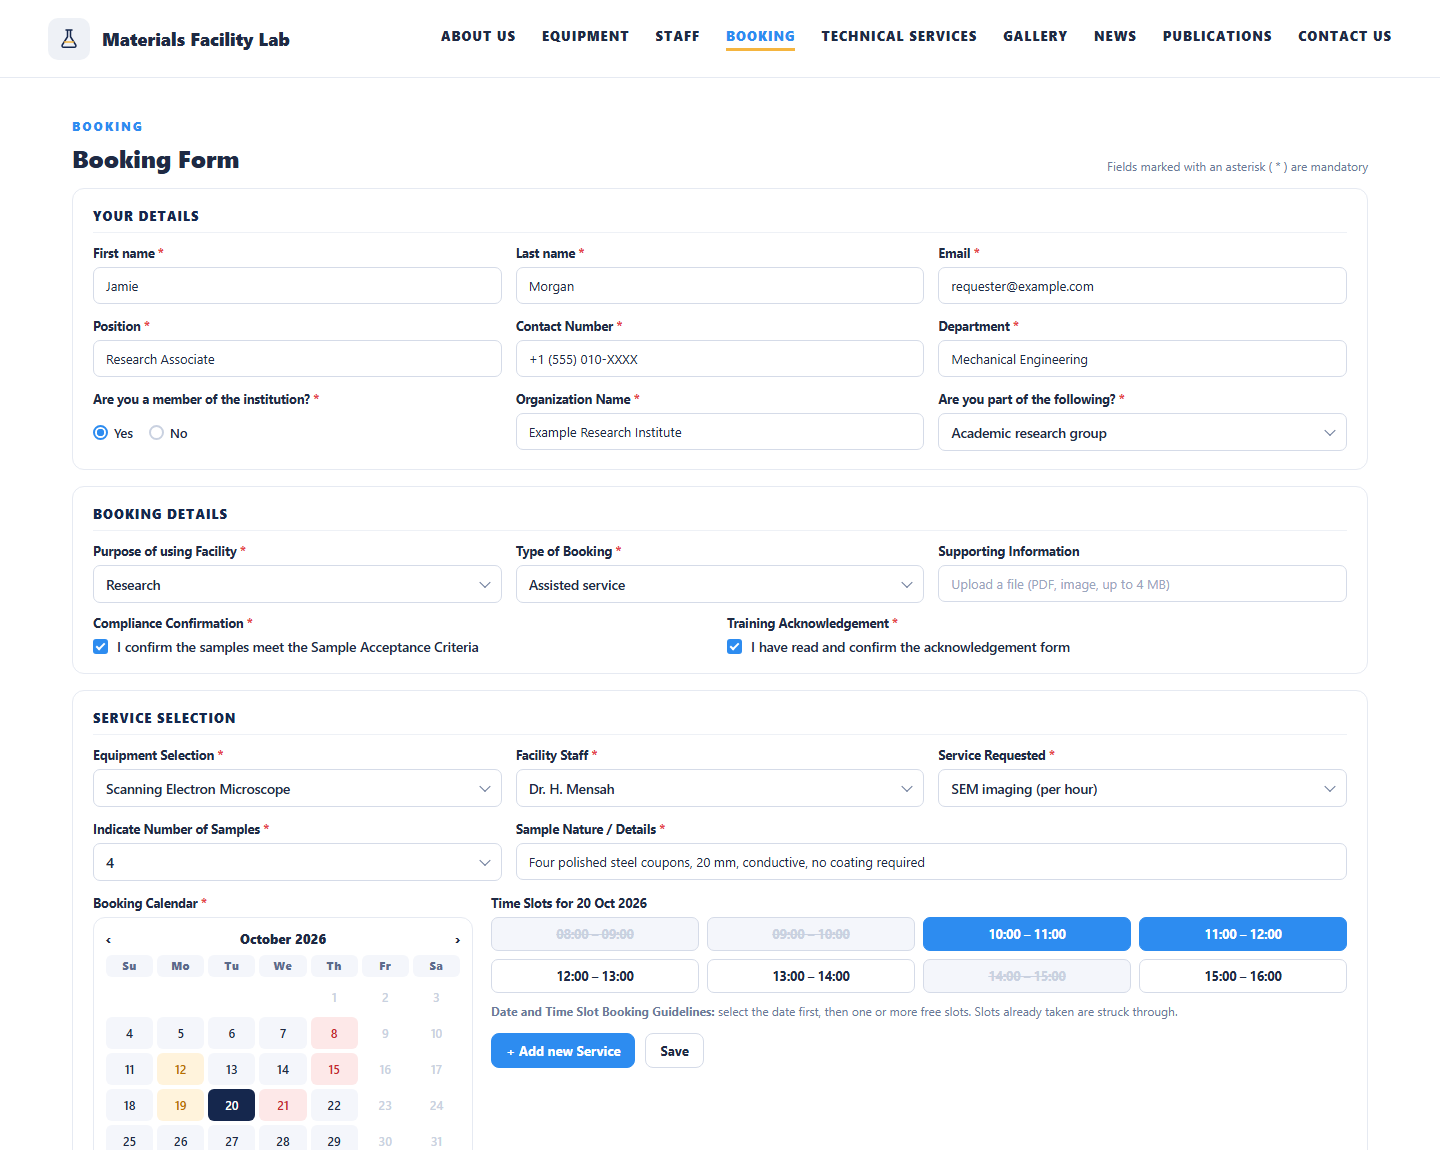The width and height of the screenshot is (1440, 1150).
Task: Select October 14 in the calendar
Action: 283,1070
